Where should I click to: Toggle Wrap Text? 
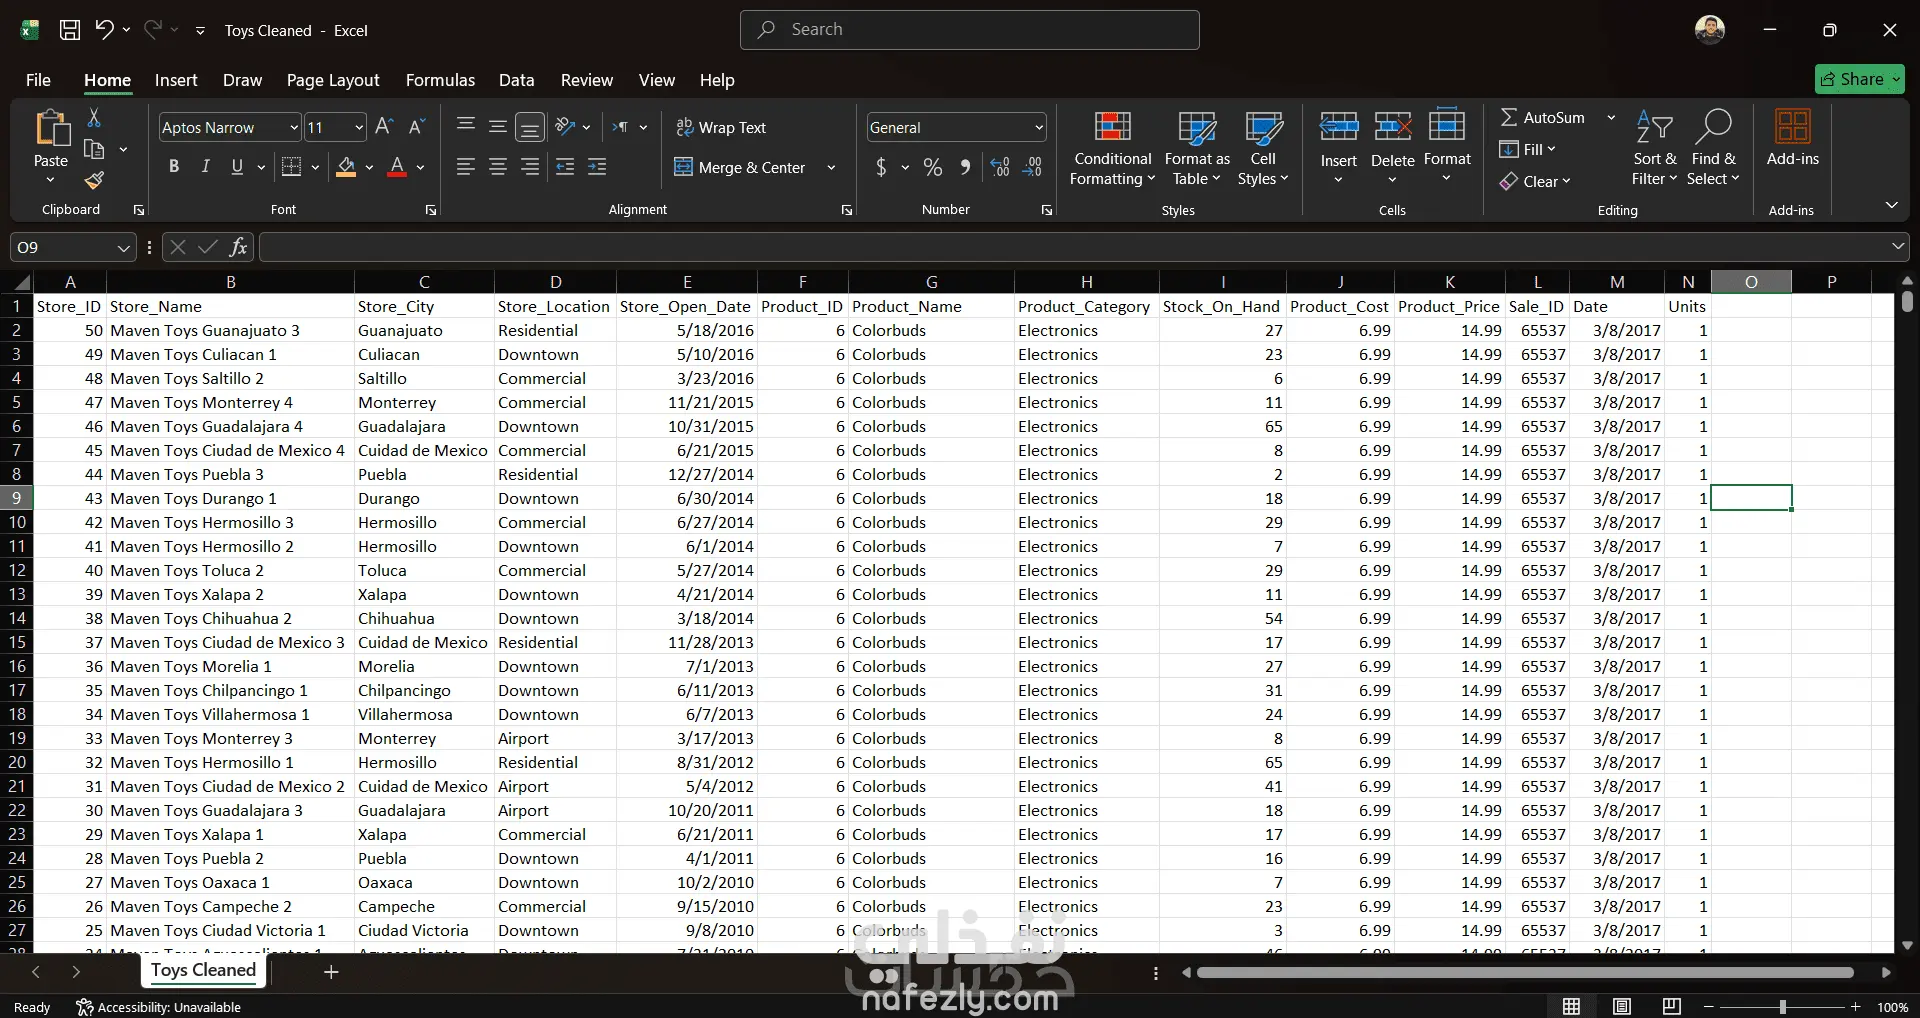point(721,127)
